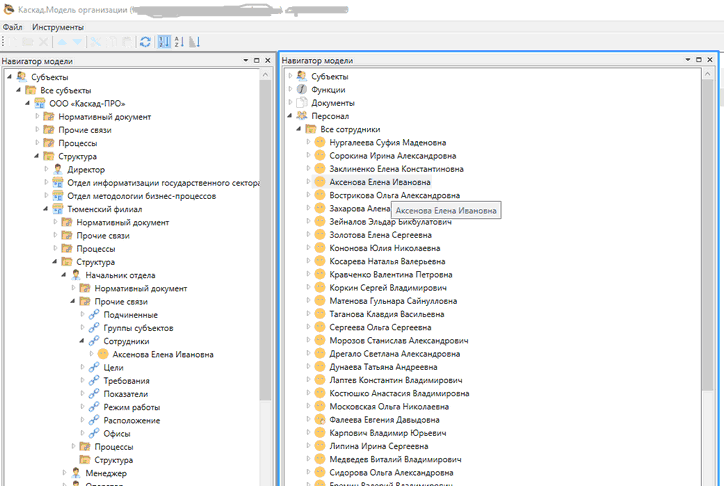Select Вострикова Ольга Александровна
This screenshot has height=486, width=724.
point(394,195)
